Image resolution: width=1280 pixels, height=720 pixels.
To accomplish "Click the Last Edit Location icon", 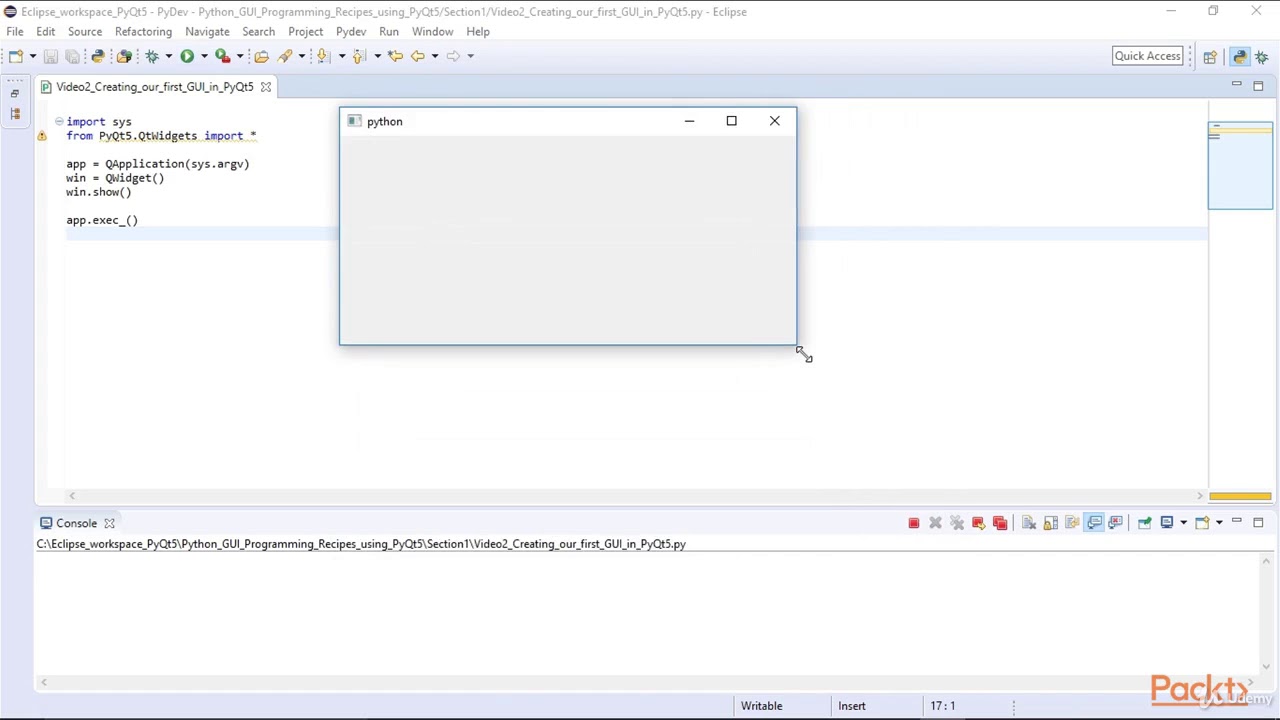I will [x=395, y=56].
